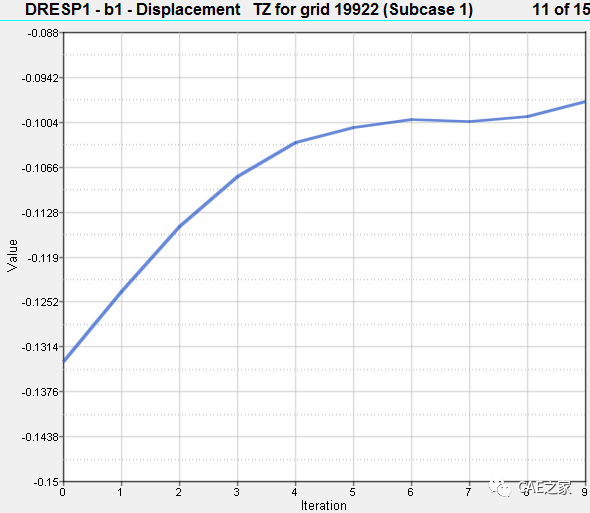Click the Value y-axis label

[x=12, y=256]
